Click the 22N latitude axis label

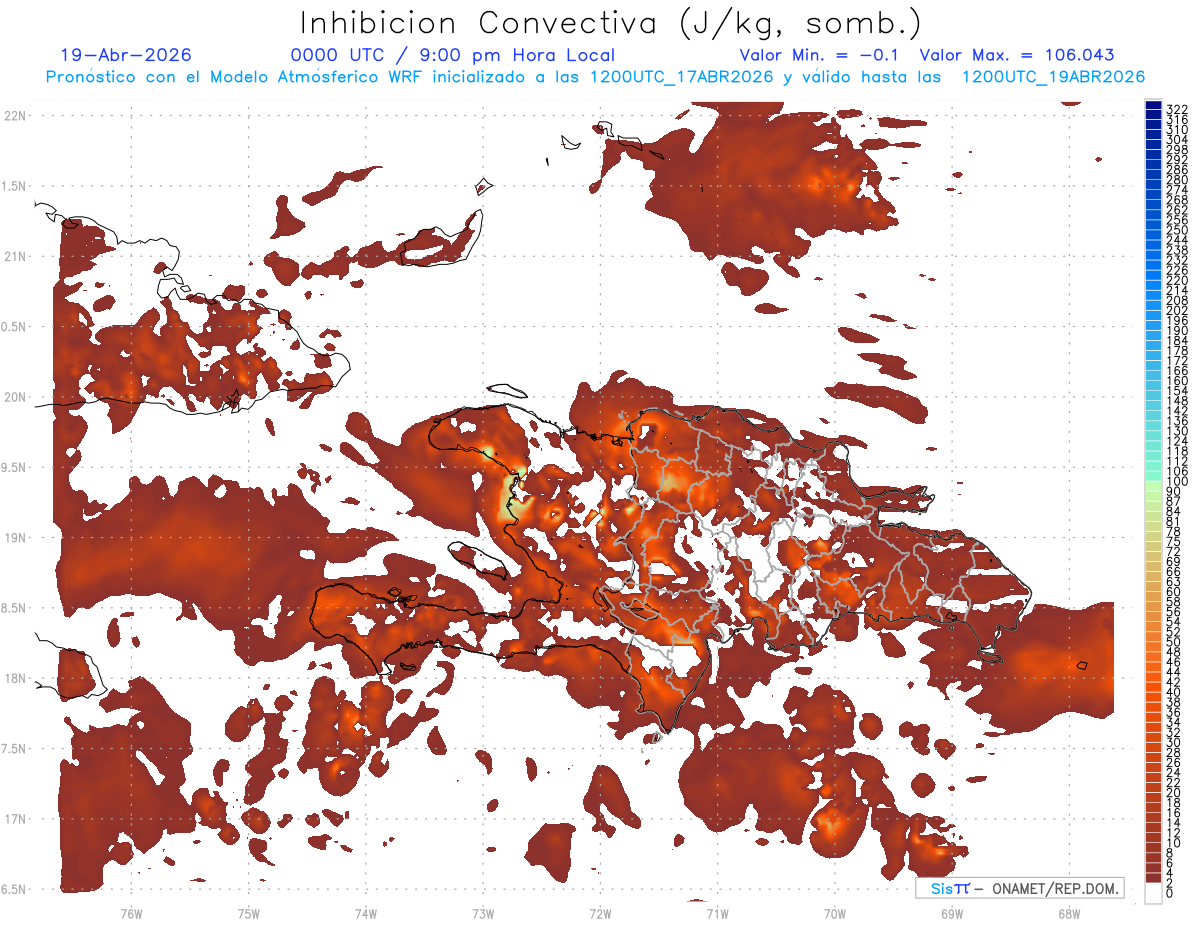coord(15,115)
